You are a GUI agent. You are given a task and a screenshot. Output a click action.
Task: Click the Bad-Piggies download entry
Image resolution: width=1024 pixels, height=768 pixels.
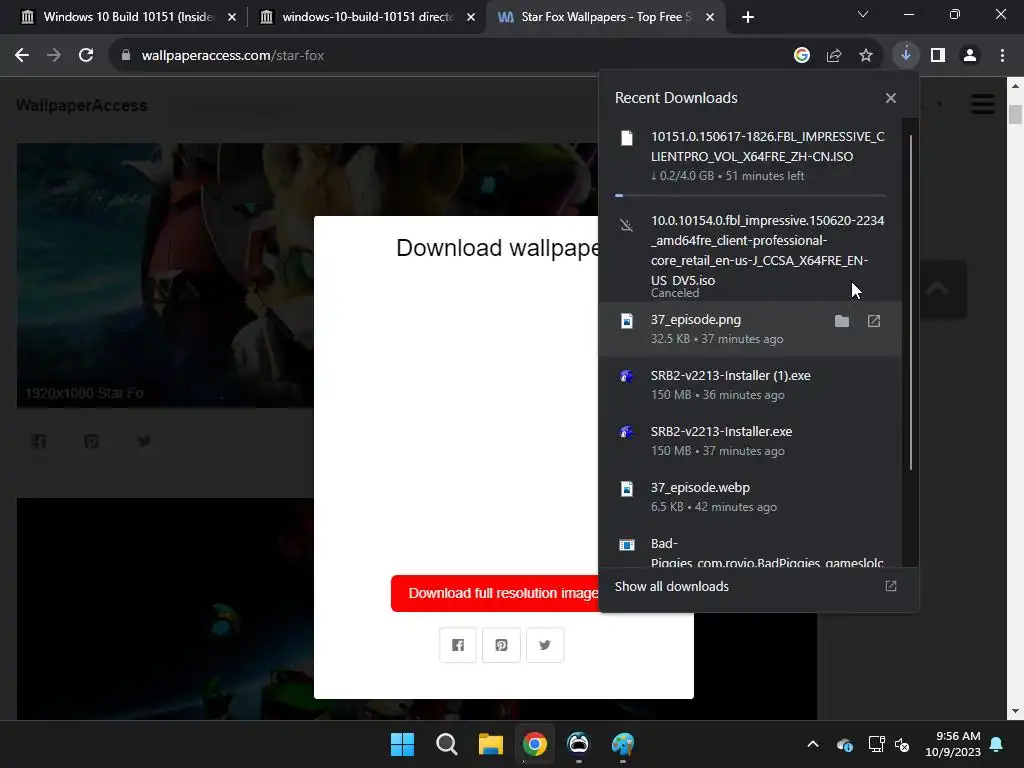coord(750,549)
